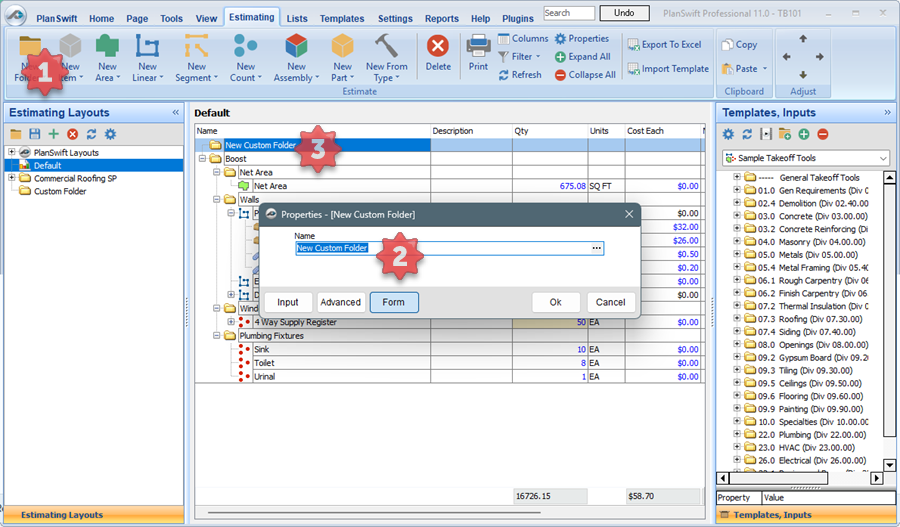900x527 pixels.
Task: Switch to the Page tab
Action: [137, 18]
